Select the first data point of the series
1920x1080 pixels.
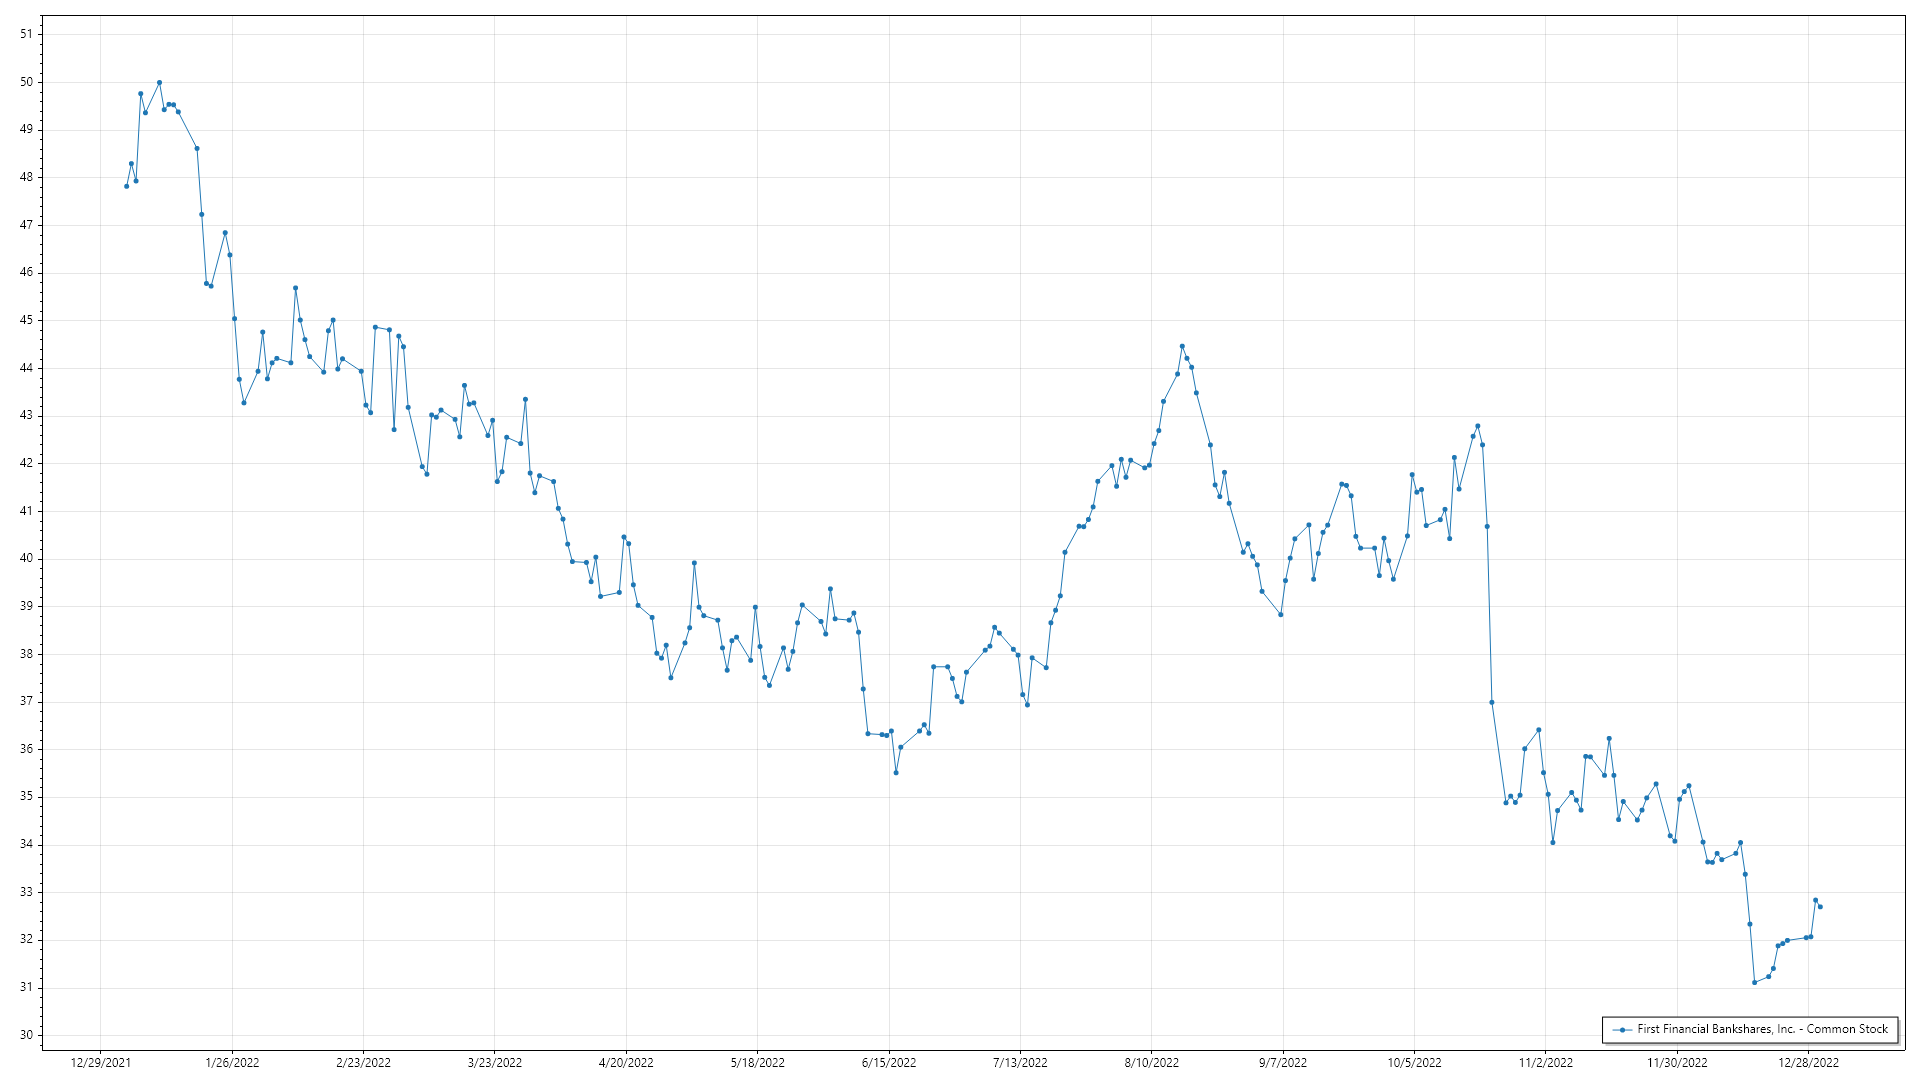coord(126,186)
